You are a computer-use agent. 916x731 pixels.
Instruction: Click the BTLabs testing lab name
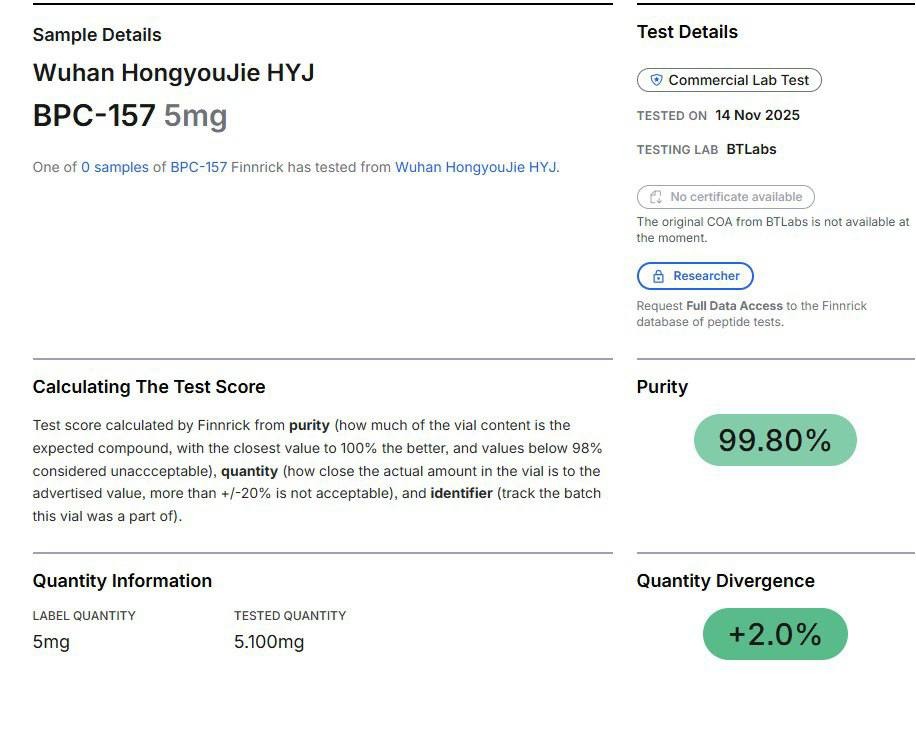(751, 149)
